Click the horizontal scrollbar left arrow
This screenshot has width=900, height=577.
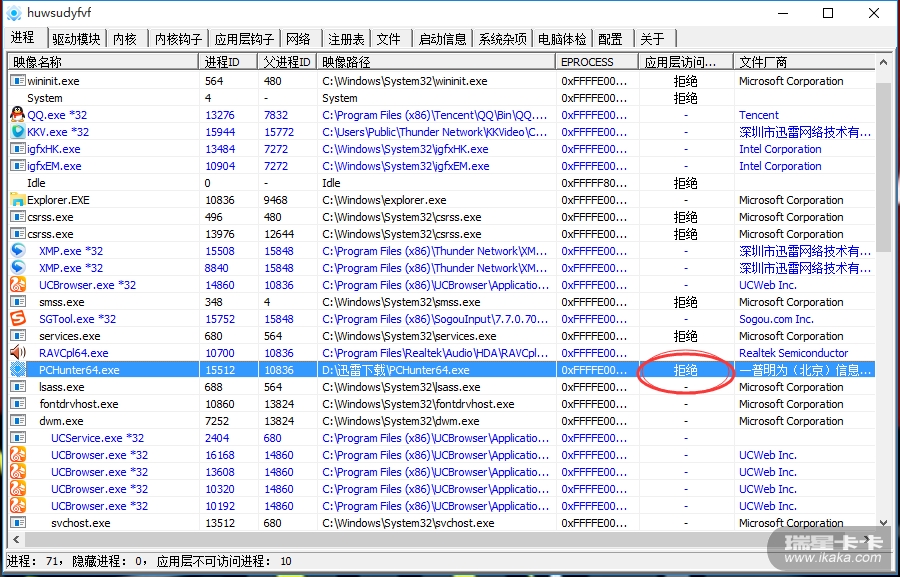click(x=16, y=540)
